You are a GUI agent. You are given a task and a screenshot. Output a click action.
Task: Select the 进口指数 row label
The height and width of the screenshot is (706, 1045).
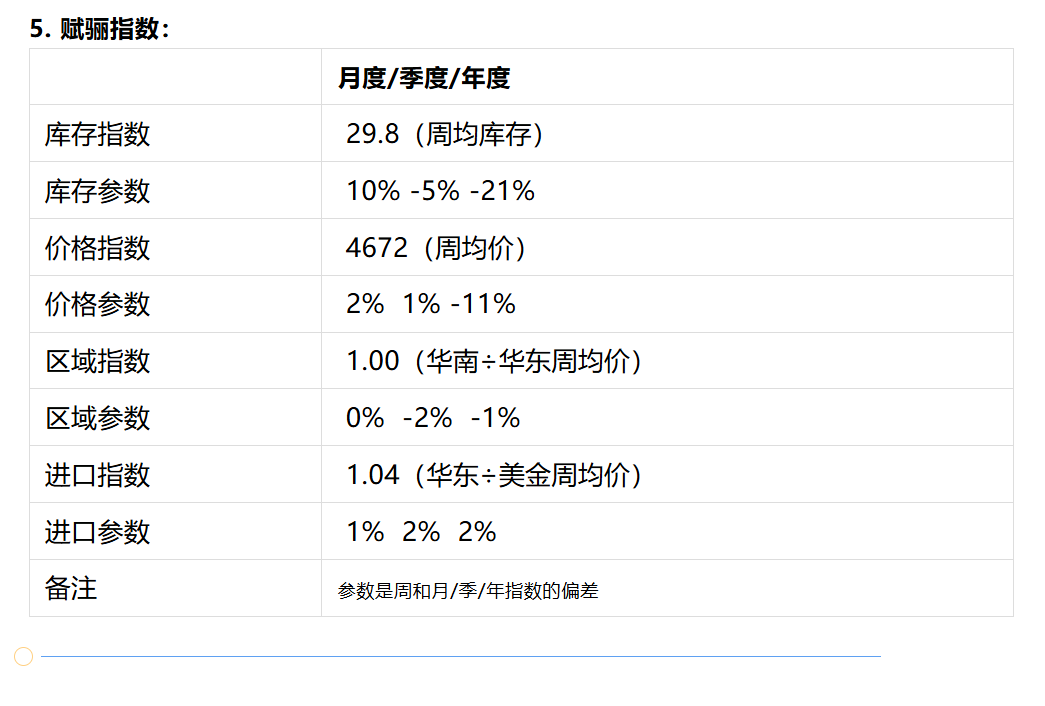click(97, 475)
